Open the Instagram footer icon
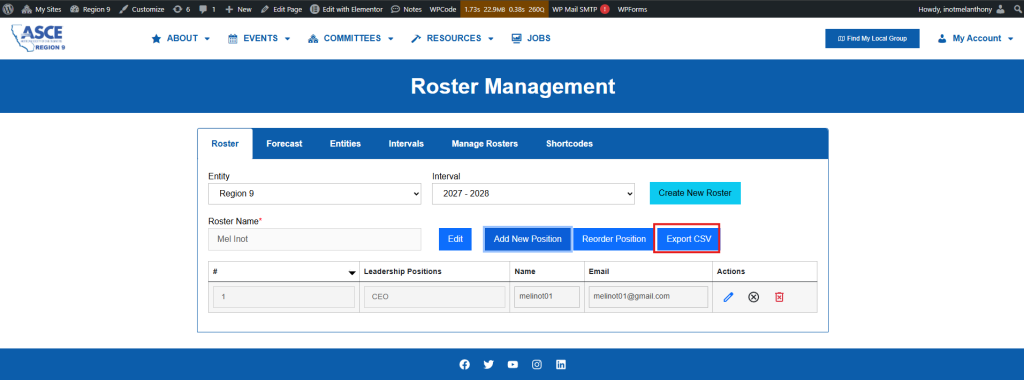 tap(537, 365)
